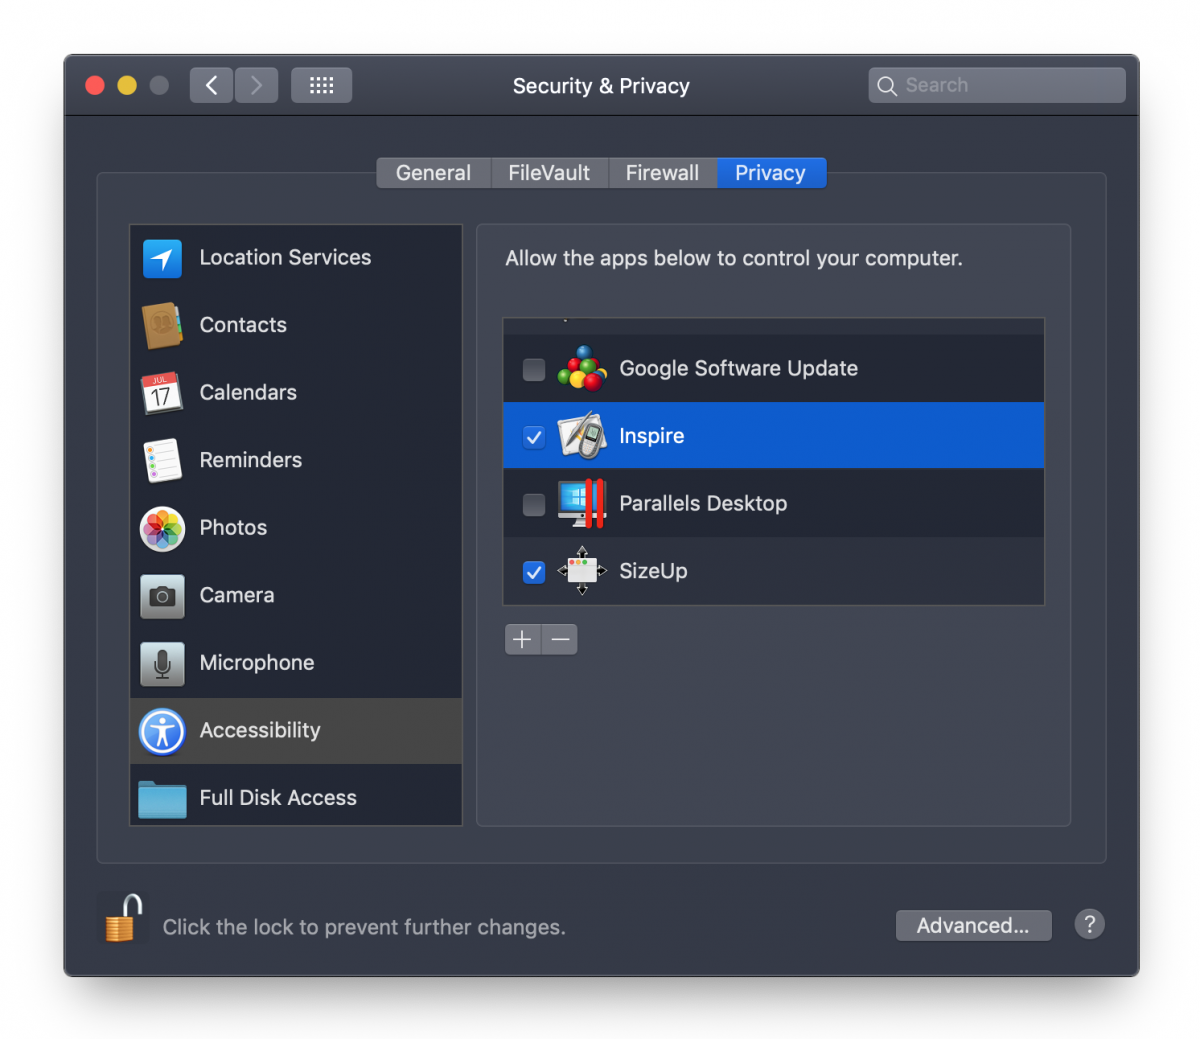Open the Show All preferences grid
Screen dimensions: 1200x1039
coord(321,85)
